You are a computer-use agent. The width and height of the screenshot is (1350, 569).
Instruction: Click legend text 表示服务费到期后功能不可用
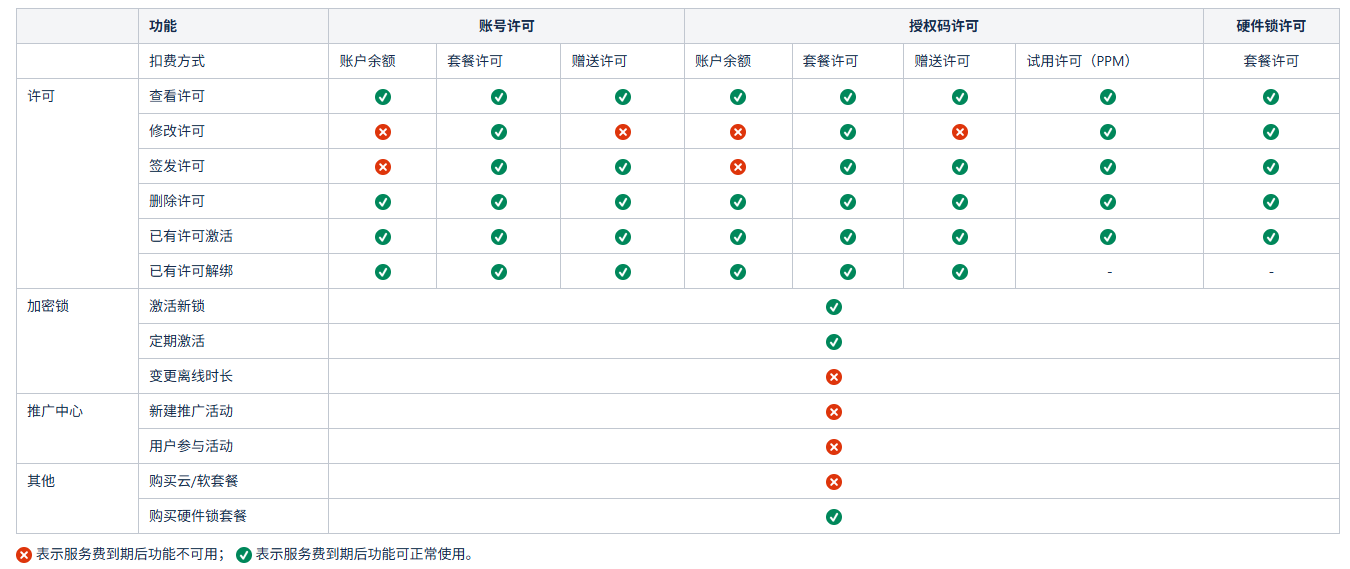[126, 555]
